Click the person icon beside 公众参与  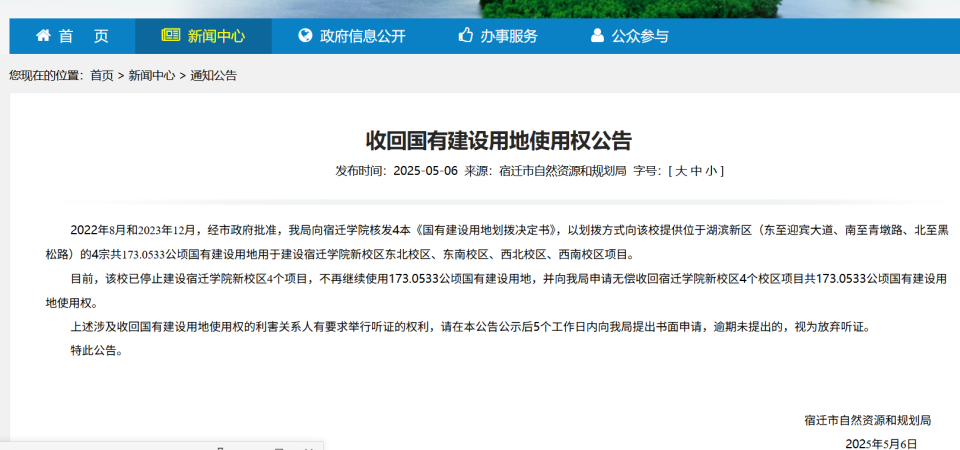tap(597, 36)
